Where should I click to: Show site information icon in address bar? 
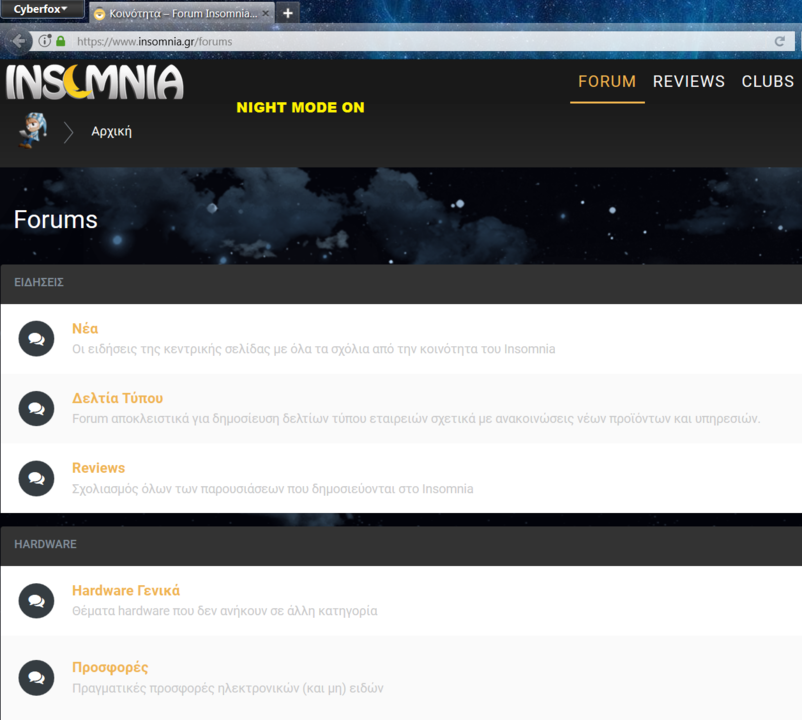pos(45,41)
